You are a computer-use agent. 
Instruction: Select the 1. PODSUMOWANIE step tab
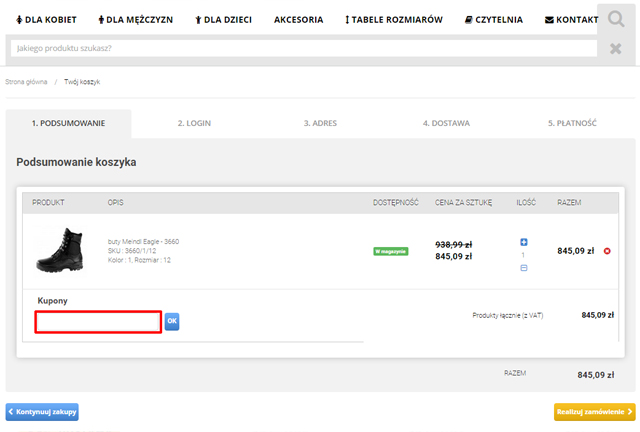(69, 123)
